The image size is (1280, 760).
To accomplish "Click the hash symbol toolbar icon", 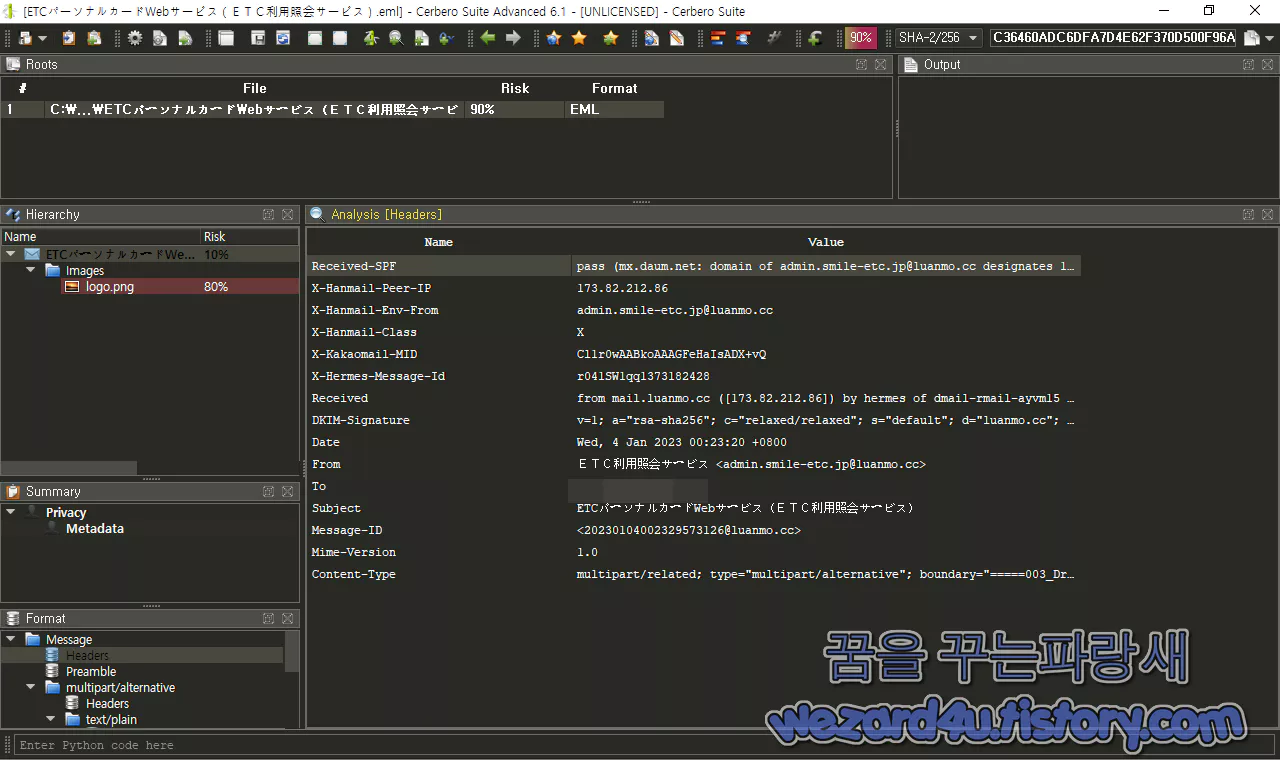I will pos(774,38).
